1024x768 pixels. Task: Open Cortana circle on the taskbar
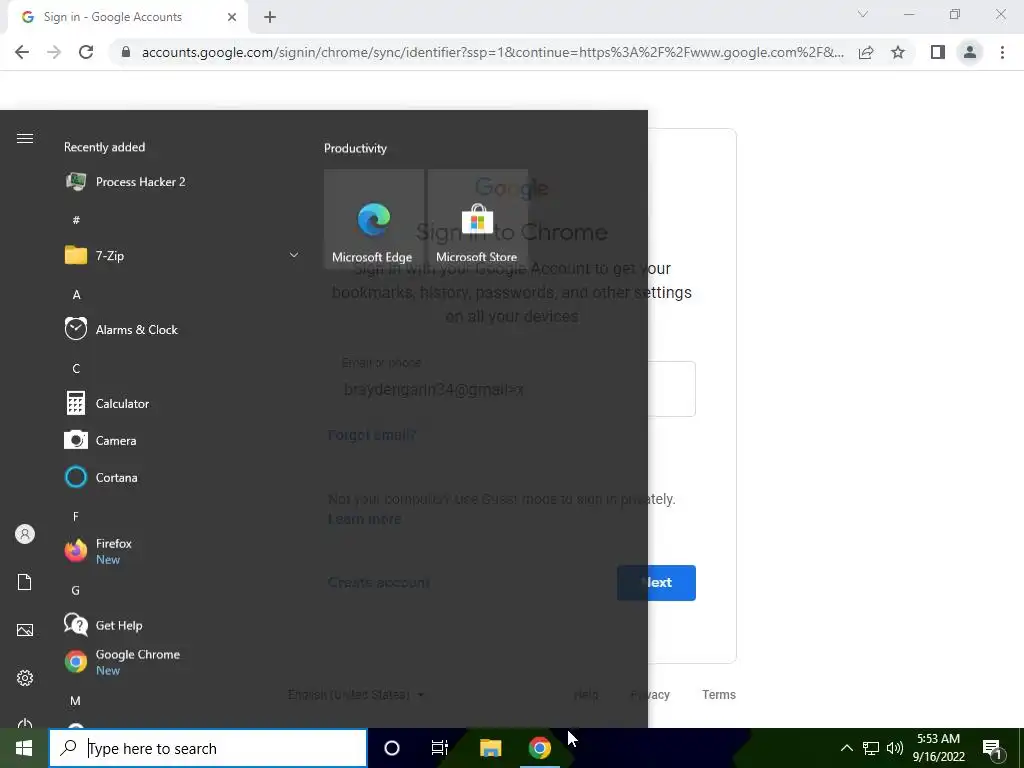click(x=392, y=748)
